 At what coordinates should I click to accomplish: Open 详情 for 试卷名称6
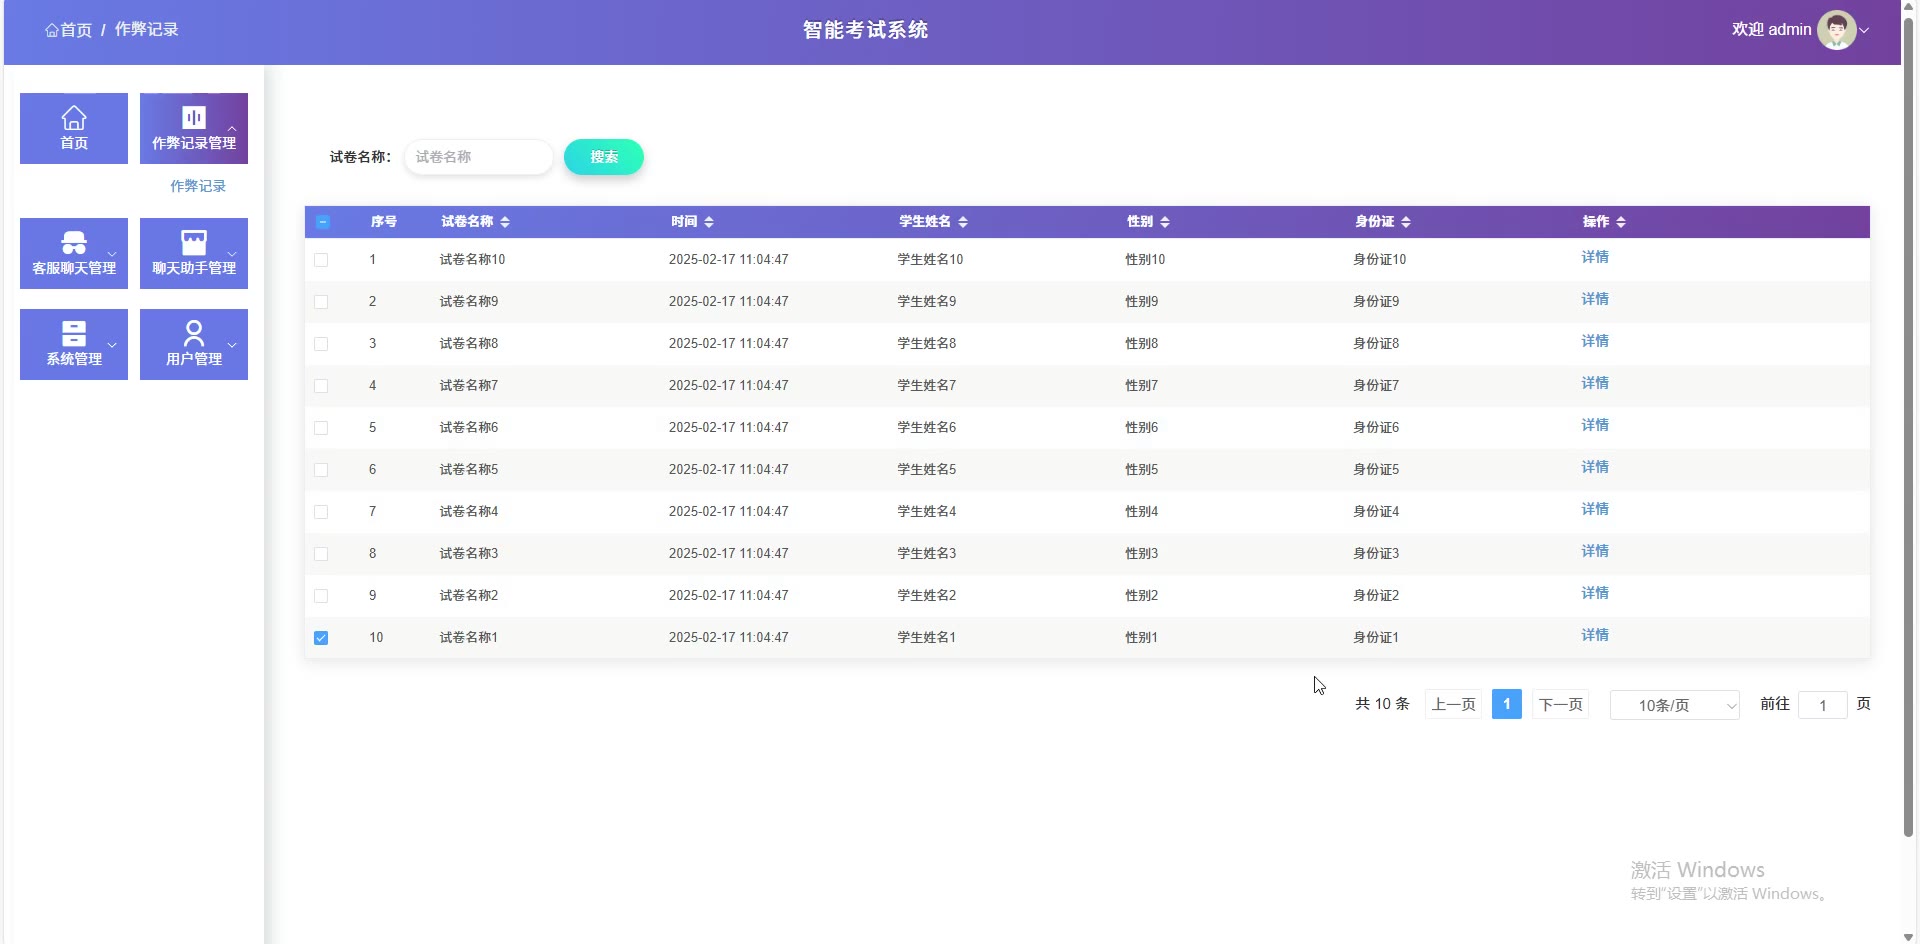pos(1595,425)
